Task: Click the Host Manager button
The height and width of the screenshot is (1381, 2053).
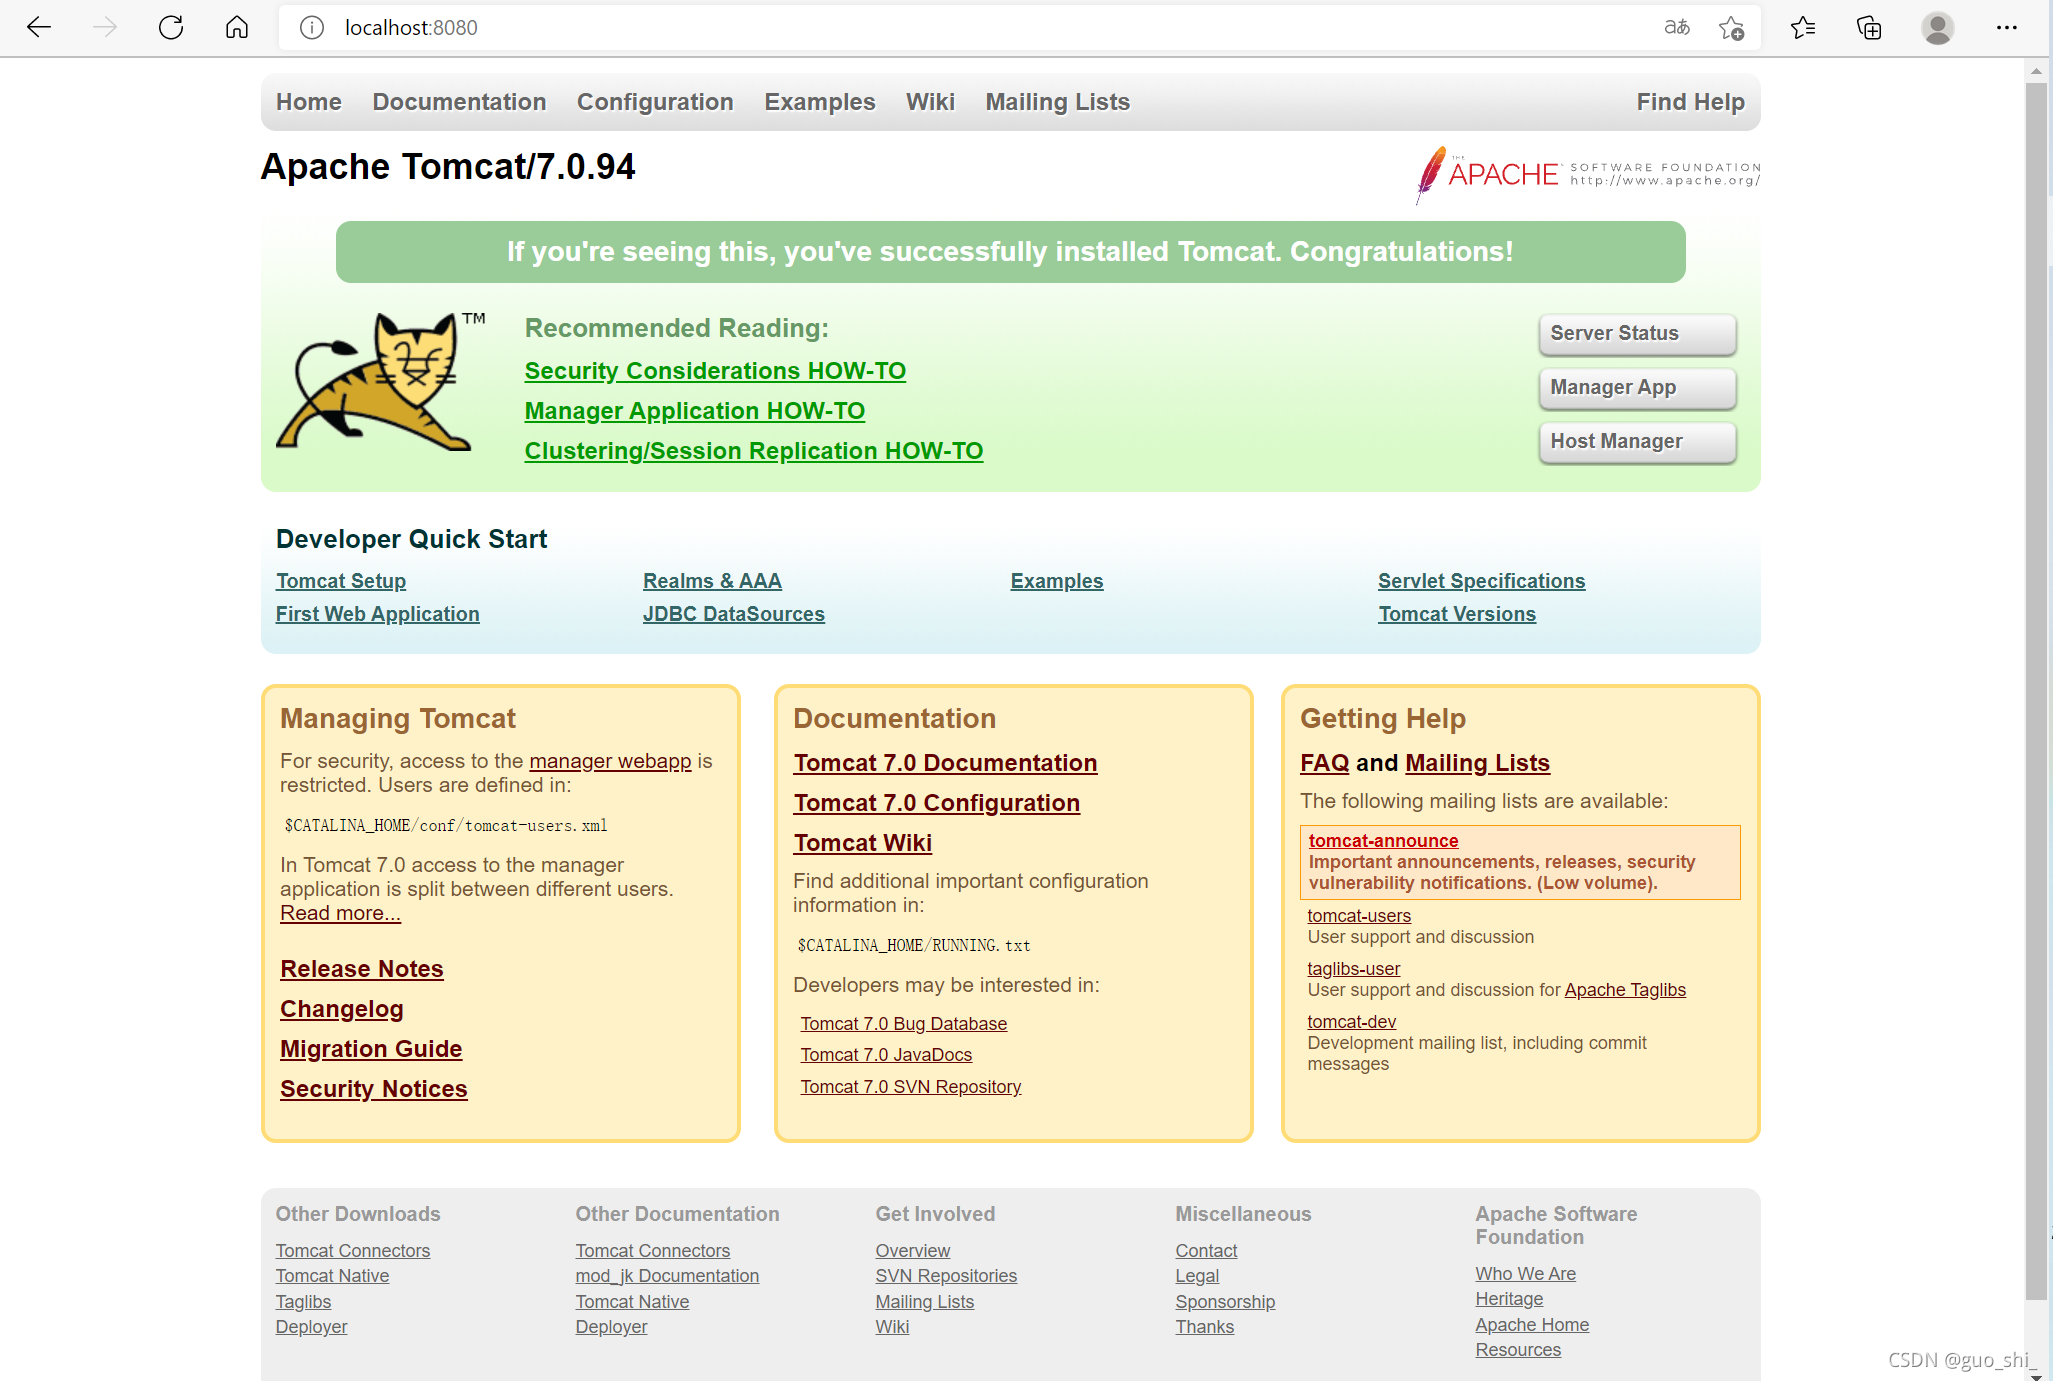Action: (x=1637, y=442)
